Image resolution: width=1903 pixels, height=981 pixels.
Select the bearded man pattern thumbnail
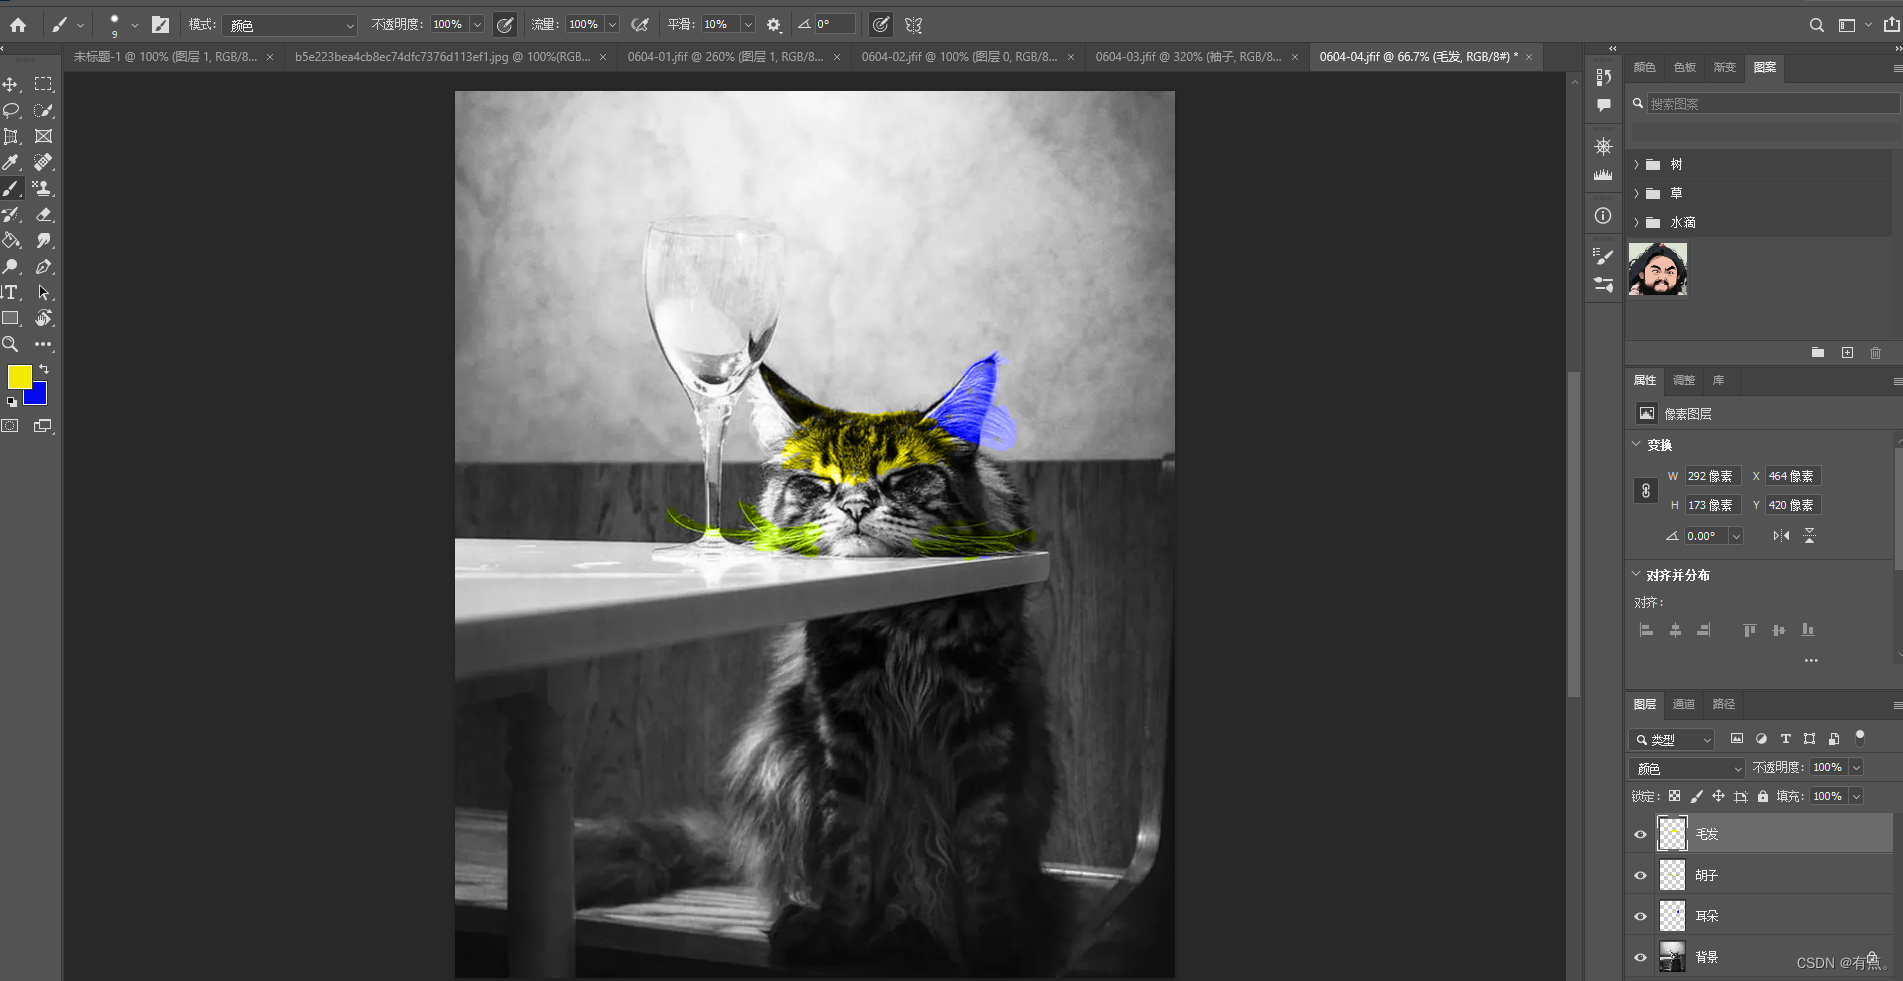click(1658, 270)
